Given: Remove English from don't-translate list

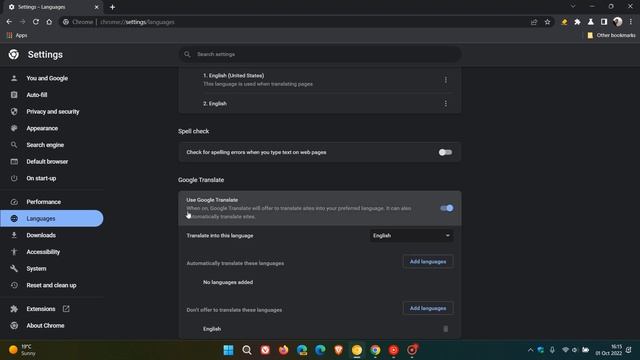Looking at the screenshot, I should (445, 329).
